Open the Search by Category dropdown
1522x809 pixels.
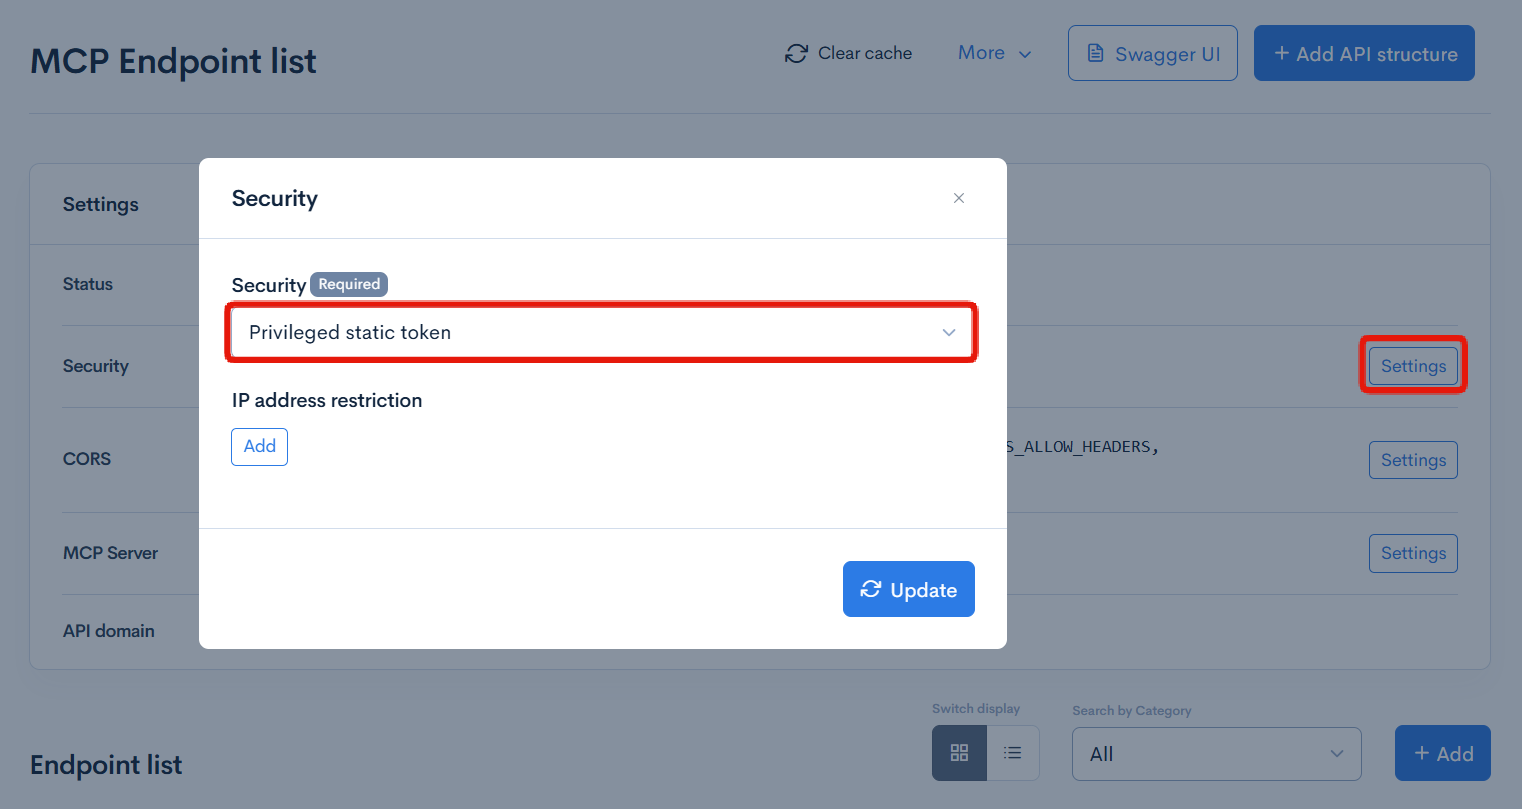(1216, 754)
